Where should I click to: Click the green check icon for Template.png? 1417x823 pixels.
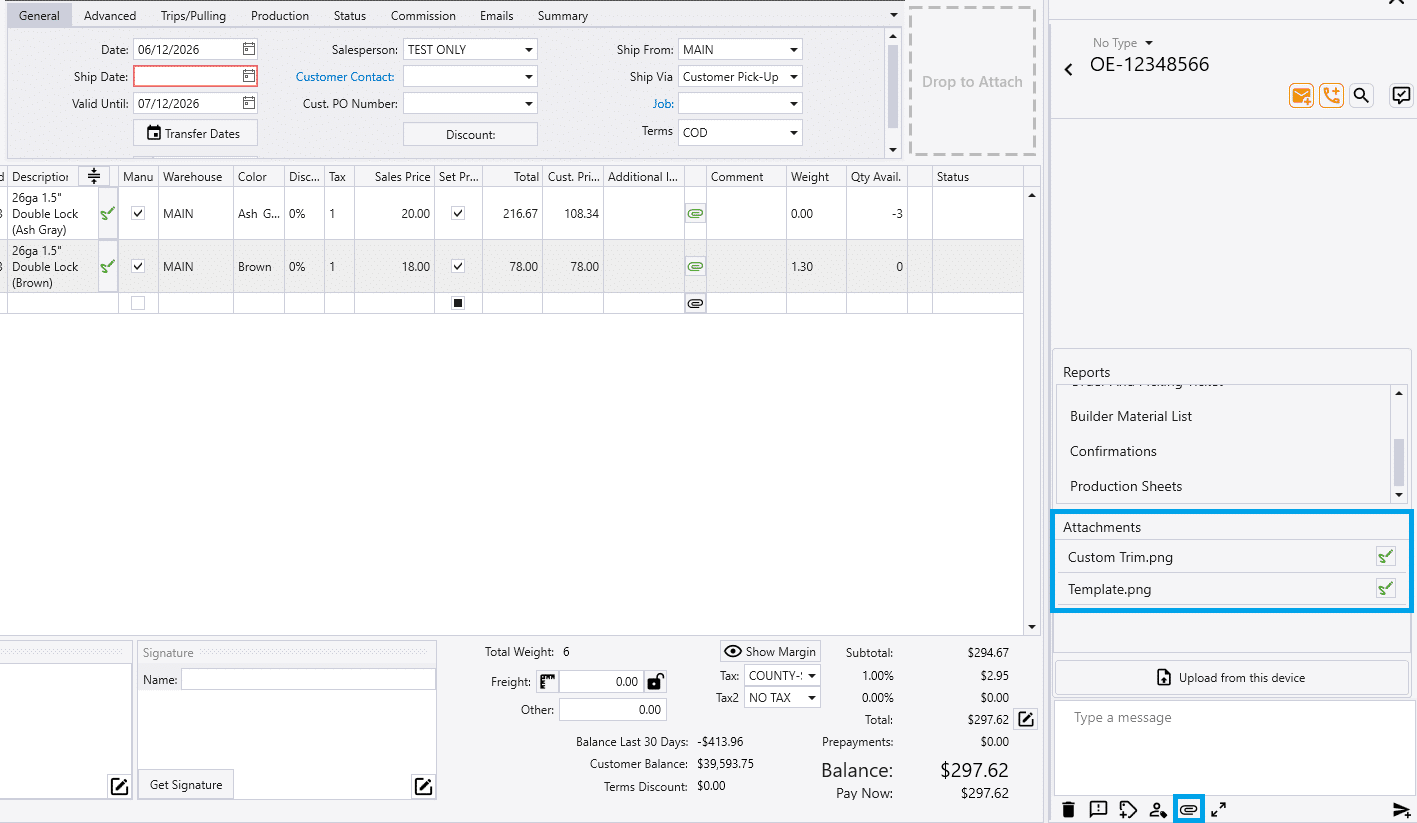1385,589
